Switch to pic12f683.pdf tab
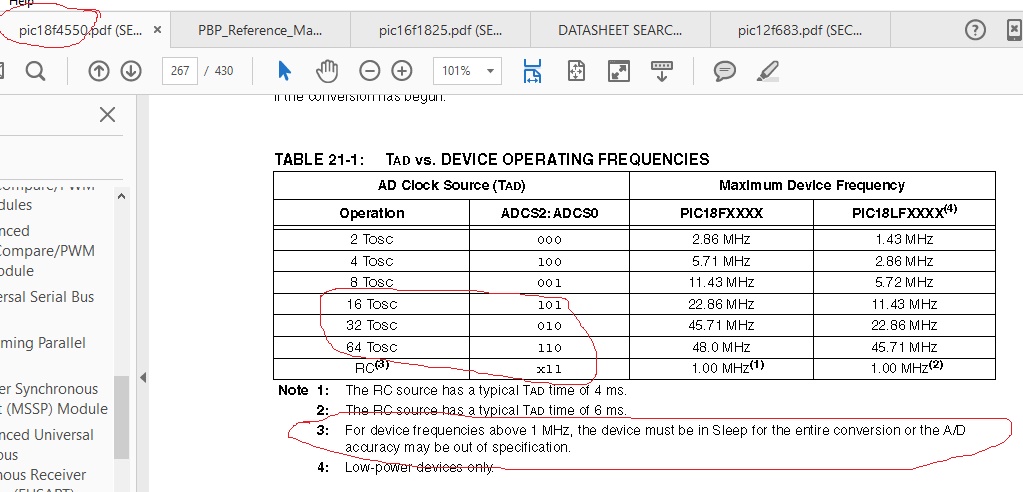1023x492 pixels. 800,30
